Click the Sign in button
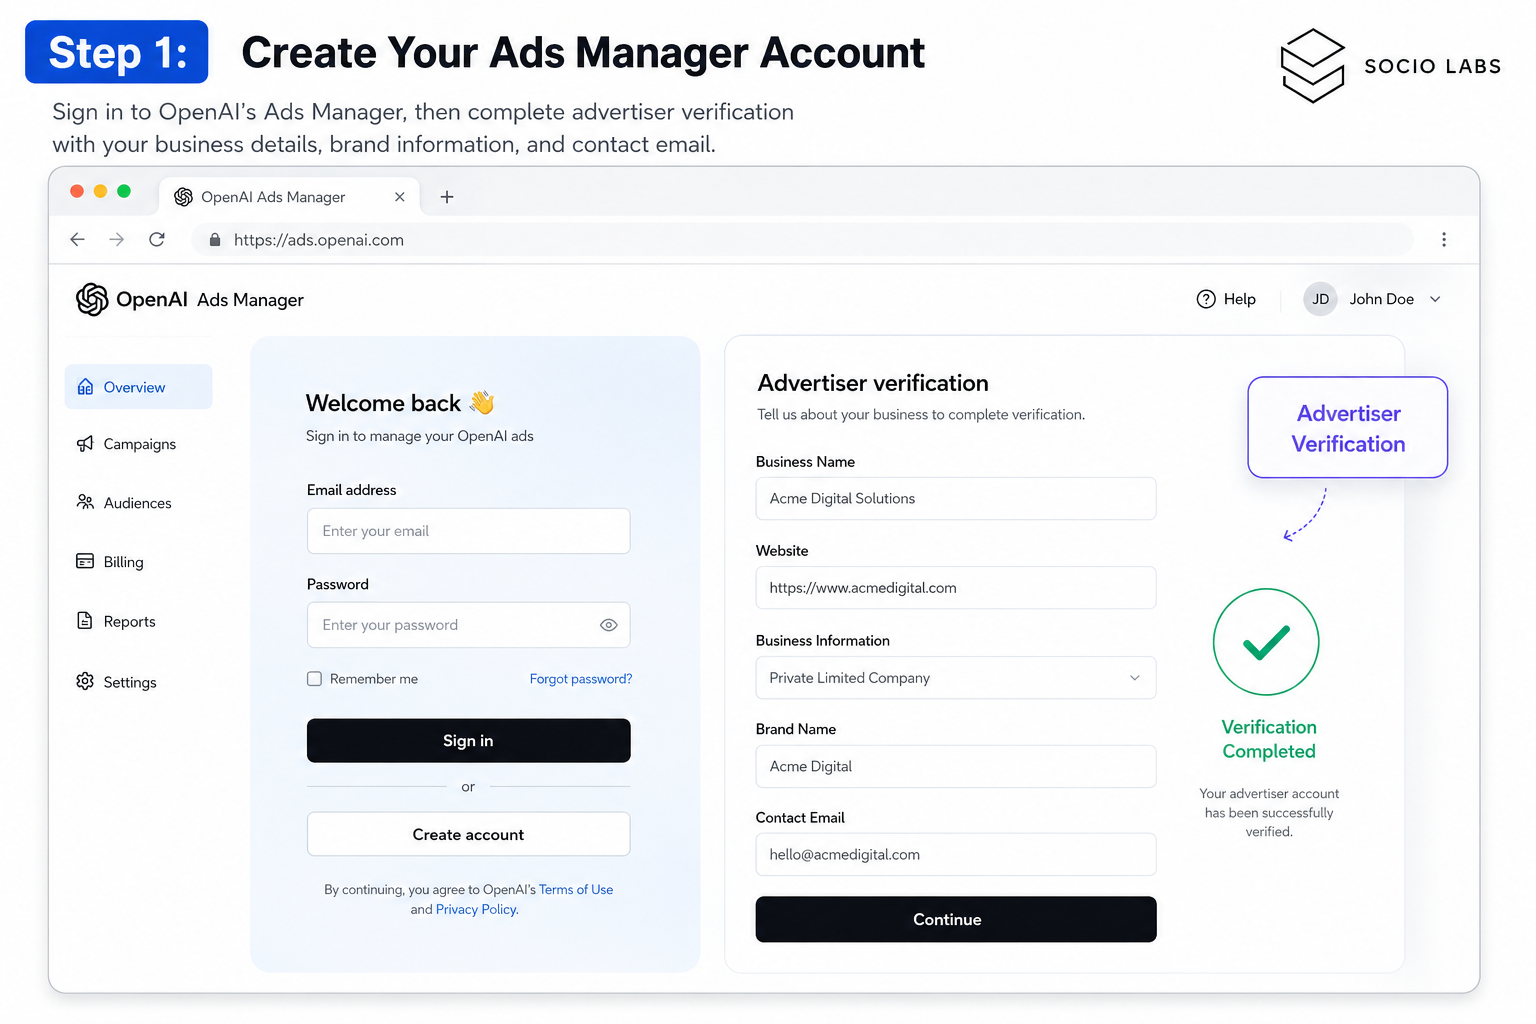Image resolution: width=1536 pixels, height=1024 pixels. 468,741
